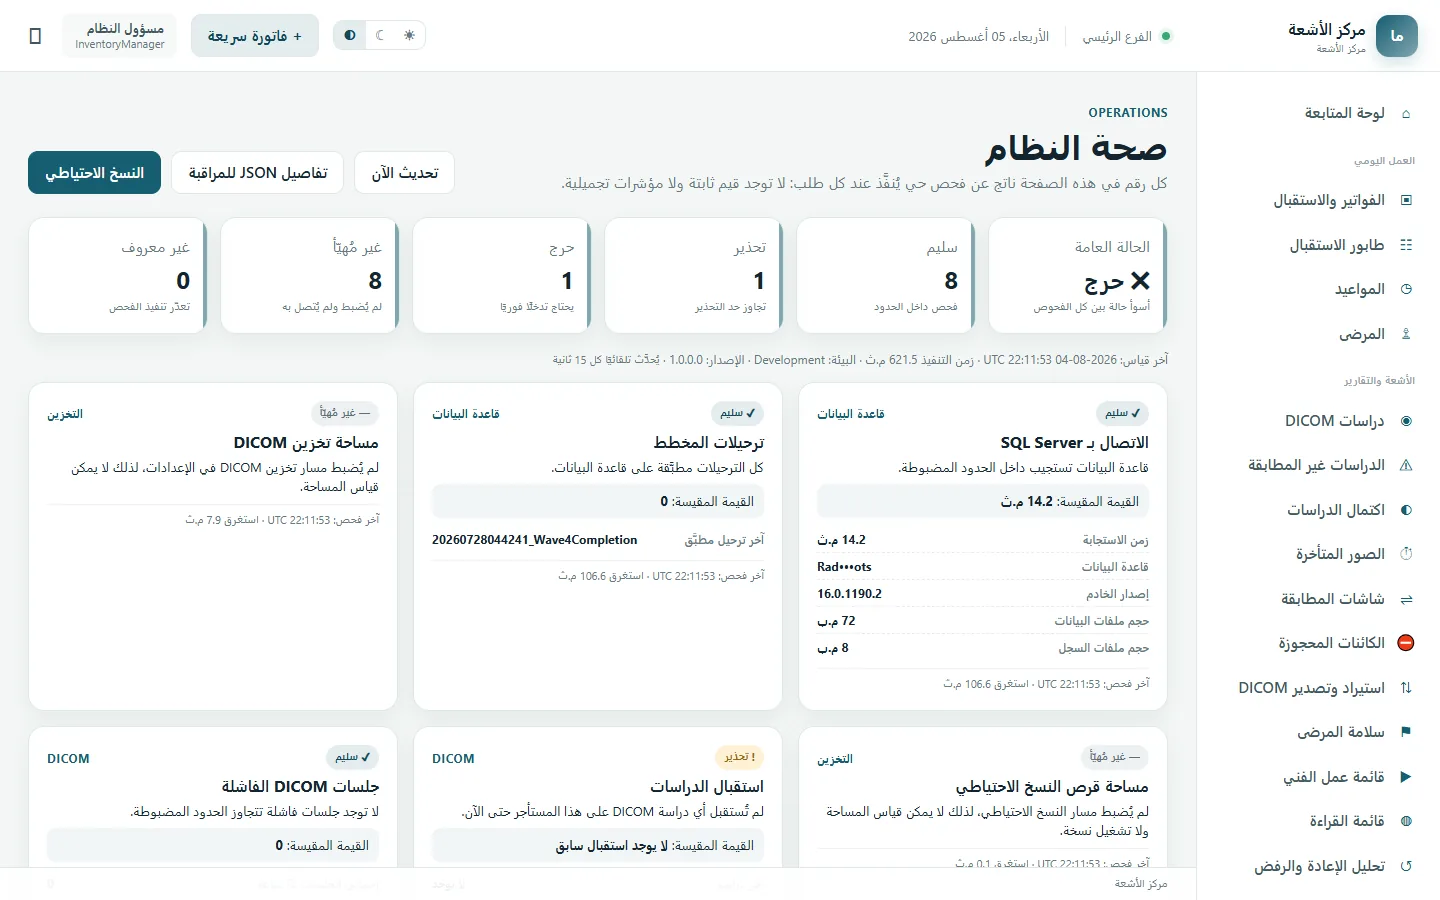Open الدراسات غير المطابقة warning triangle icon

[1406, 465]
